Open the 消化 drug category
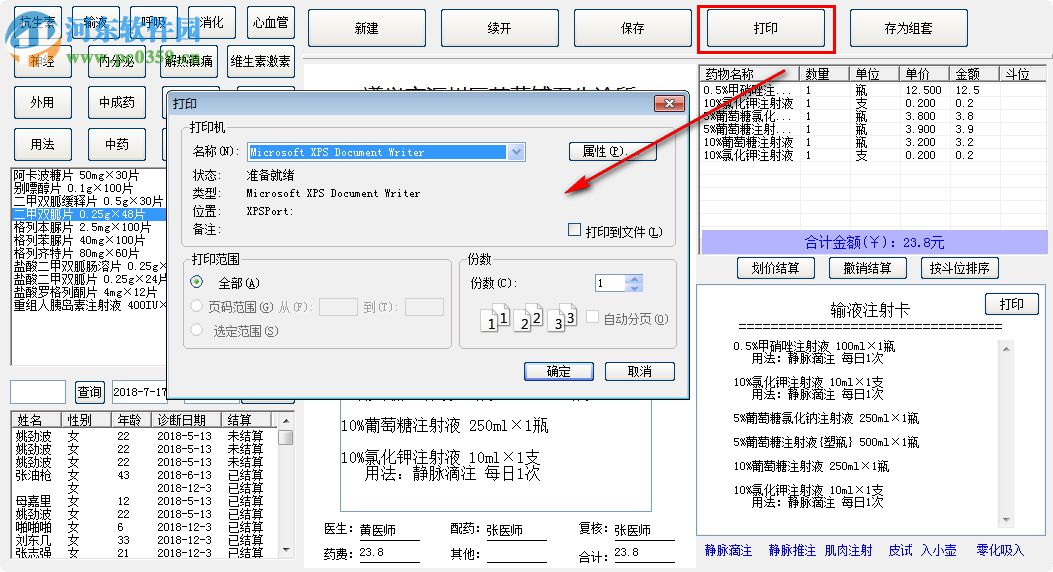 tap(212, 22)
